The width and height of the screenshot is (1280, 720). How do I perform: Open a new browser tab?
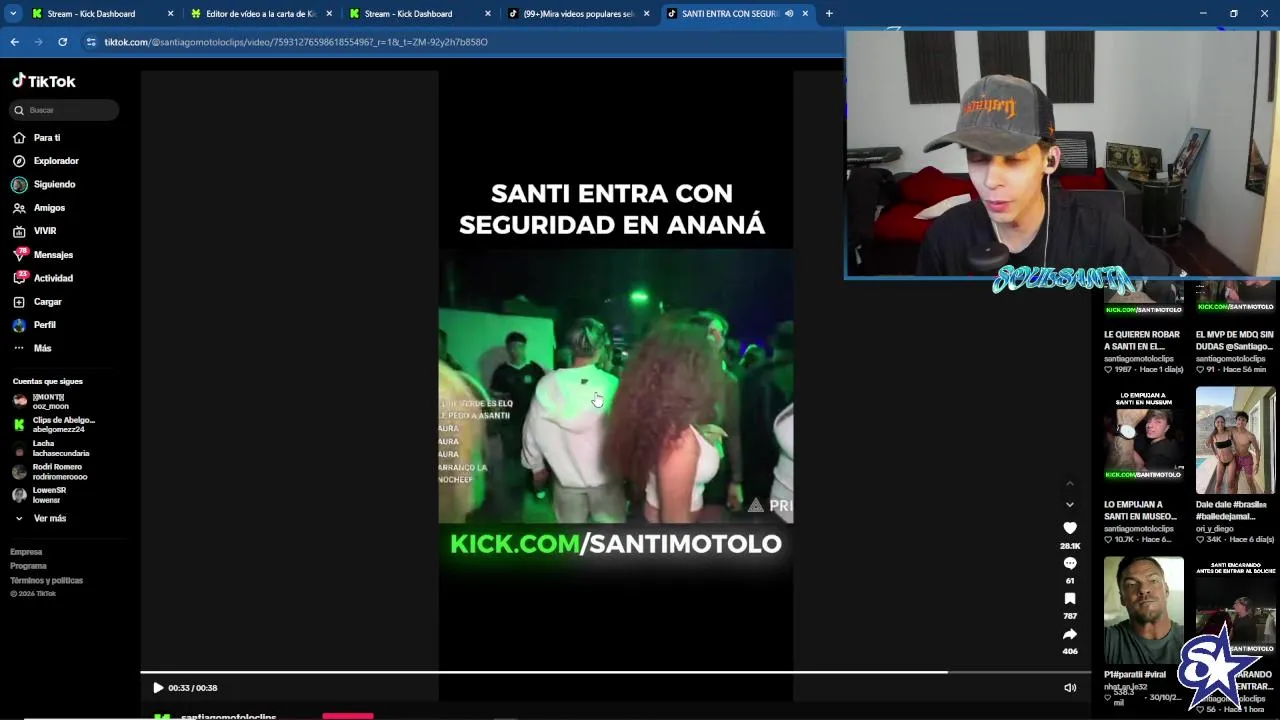[x=829, y=14]
